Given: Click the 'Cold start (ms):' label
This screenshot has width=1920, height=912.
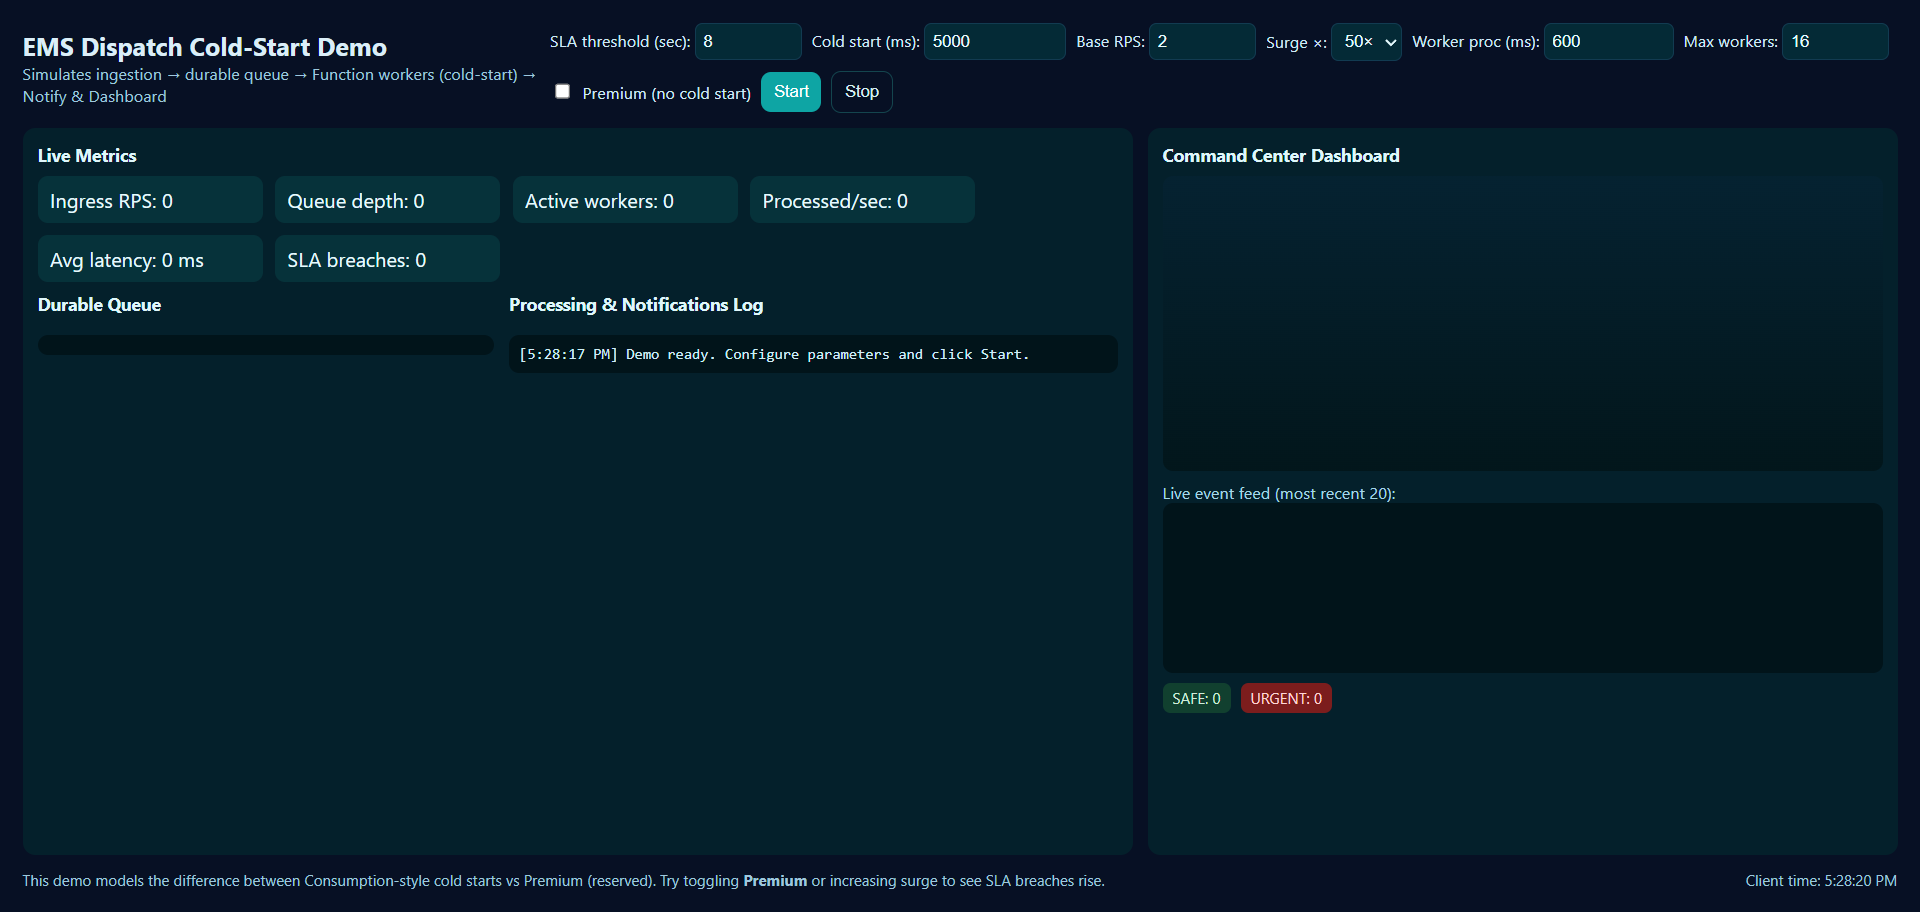Looking at the screenshot, I should click(866, 42).
